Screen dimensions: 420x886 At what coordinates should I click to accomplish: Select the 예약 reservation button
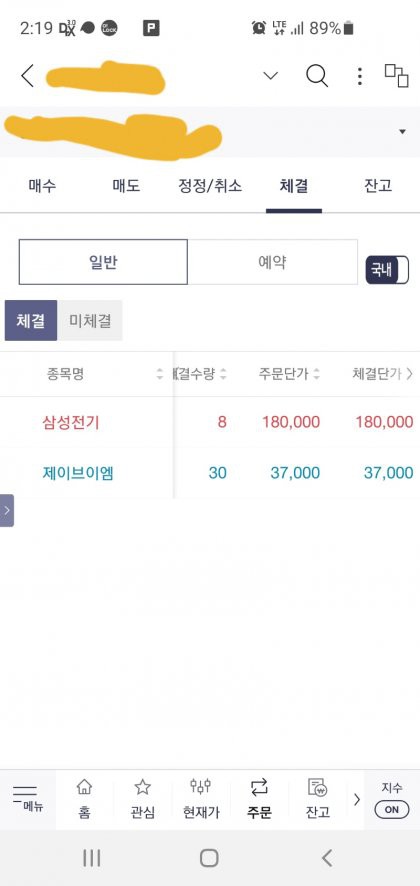click(x=272, y=262)
